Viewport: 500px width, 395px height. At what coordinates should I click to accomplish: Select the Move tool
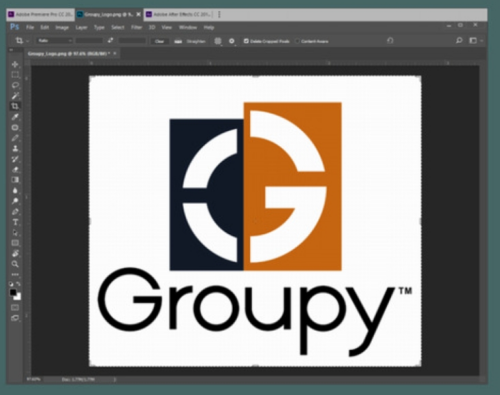pyautogui.click(x=15, y=64)
